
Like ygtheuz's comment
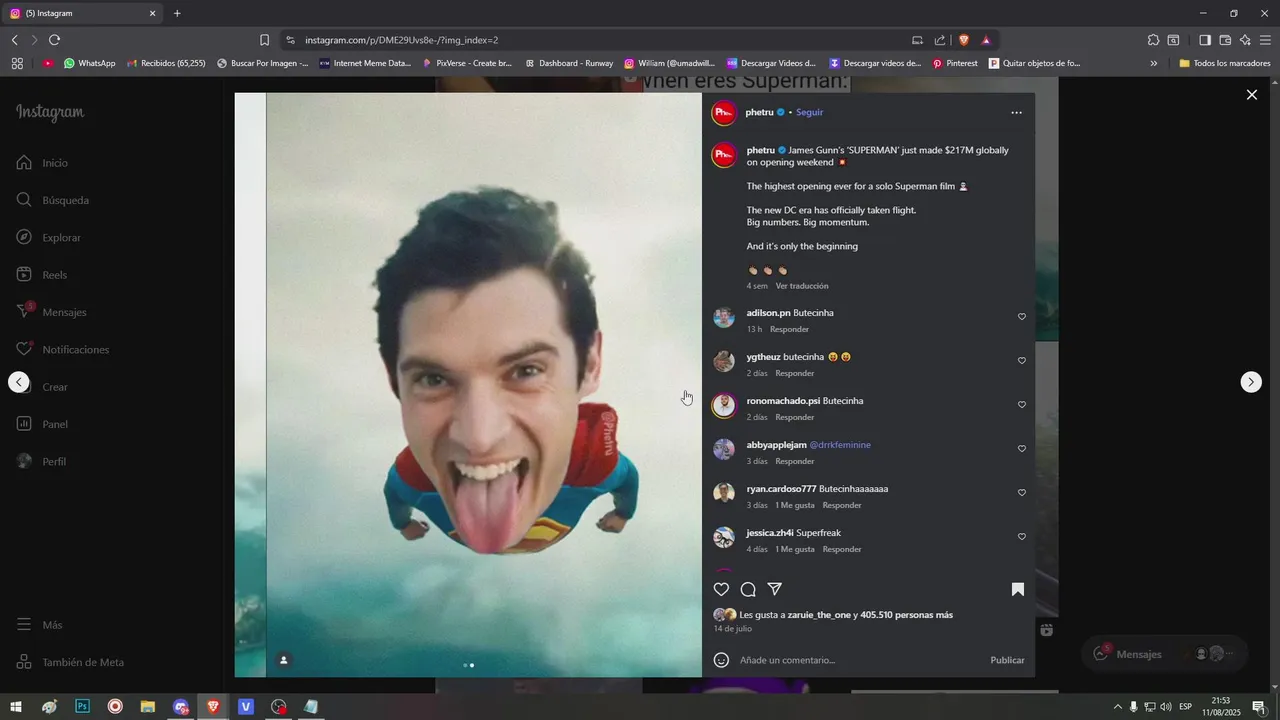1022,361
